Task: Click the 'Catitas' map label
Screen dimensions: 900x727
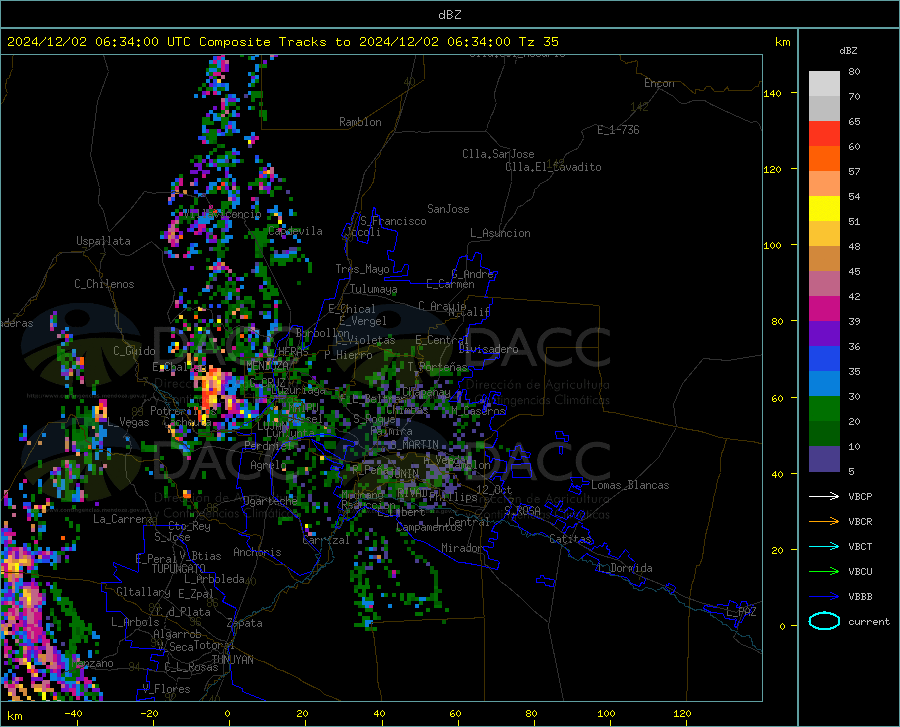Action: click(571, 539)
